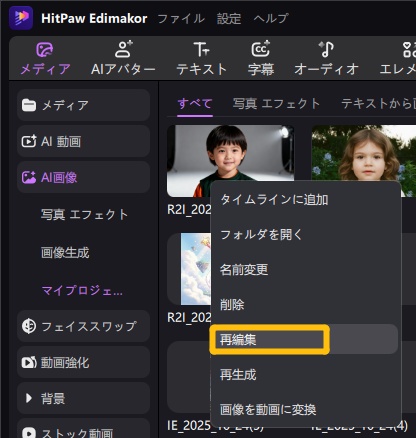Choose 再生成 from context menu
Image resolution: width=416 pixels, height=438 pixels.
coord(305,375)
